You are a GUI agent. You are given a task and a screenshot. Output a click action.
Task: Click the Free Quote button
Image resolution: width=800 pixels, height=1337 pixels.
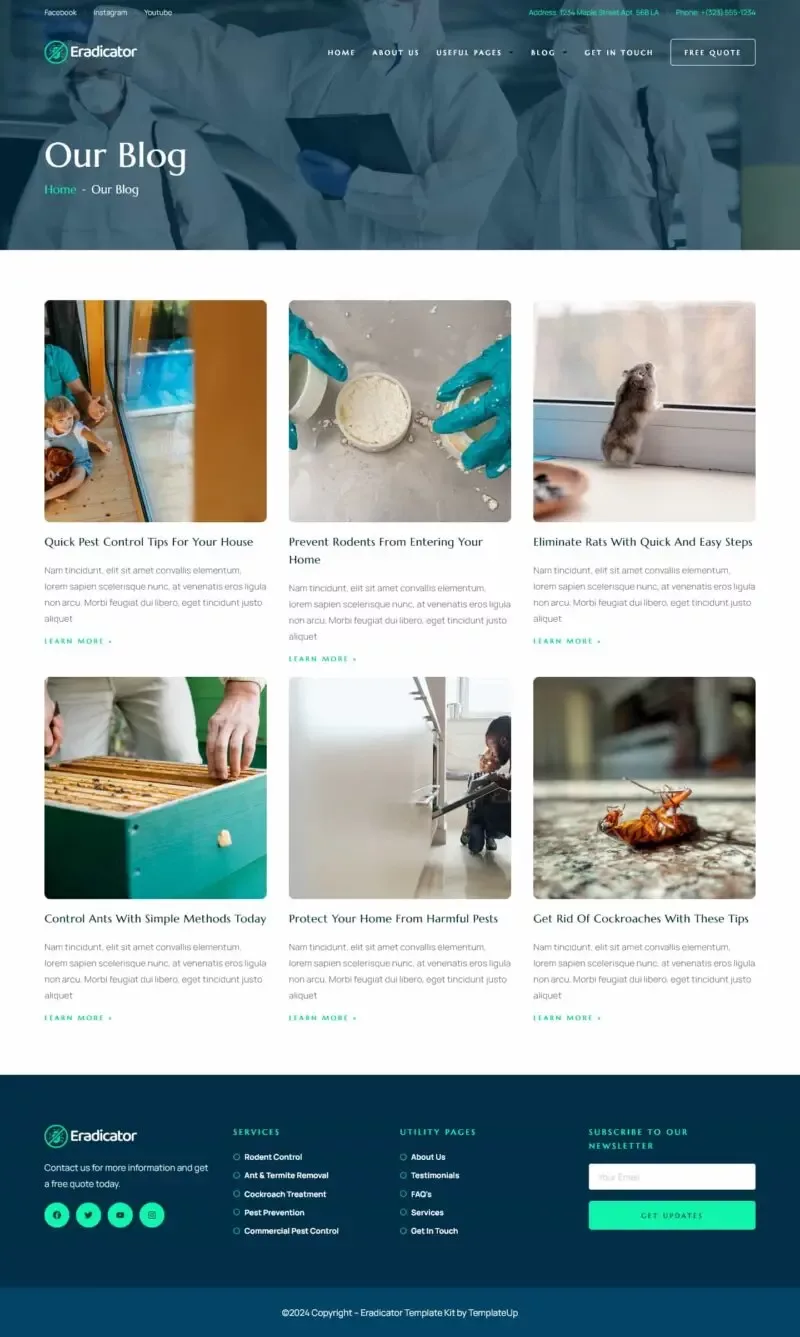click(713, 52)
